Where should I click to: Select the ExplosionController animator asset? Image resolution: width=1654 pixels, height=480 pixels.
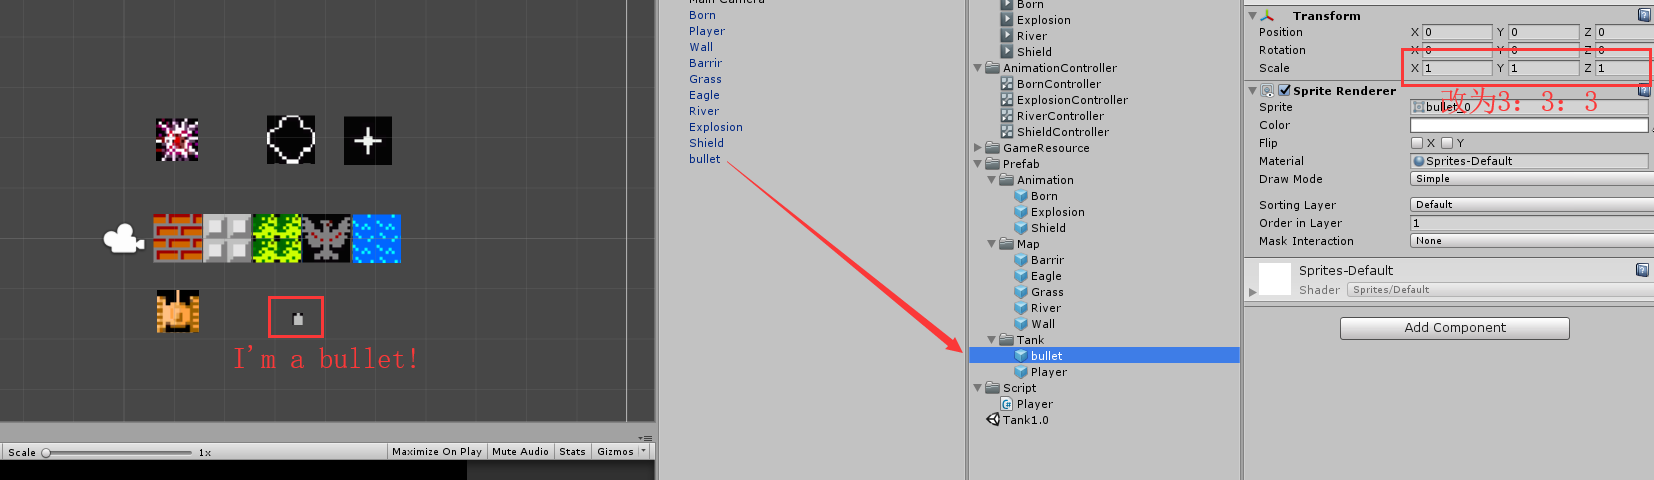[x=1071, y=100]
